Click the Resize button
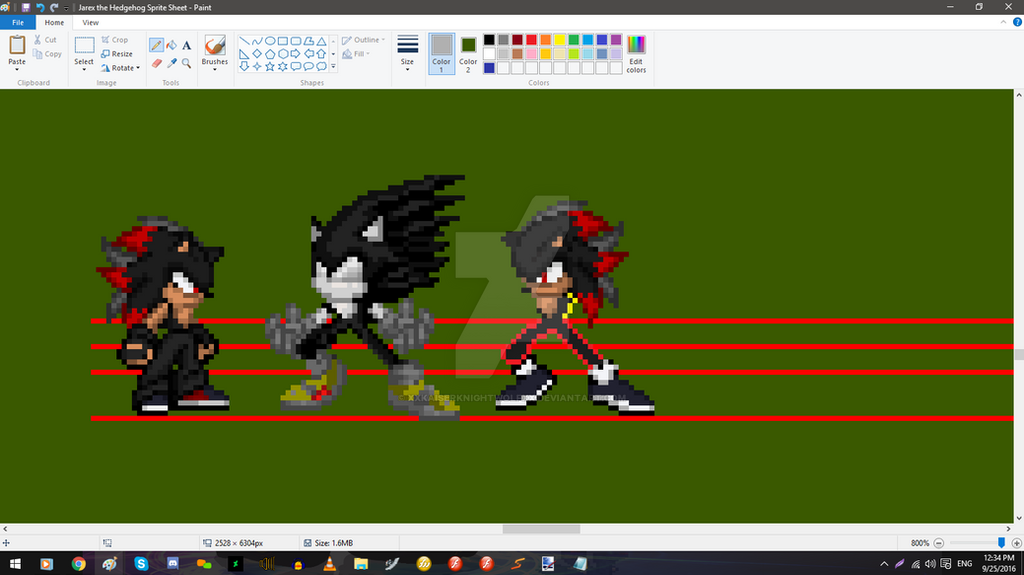This screenshot has width=1024, height=575. (117, 54)
